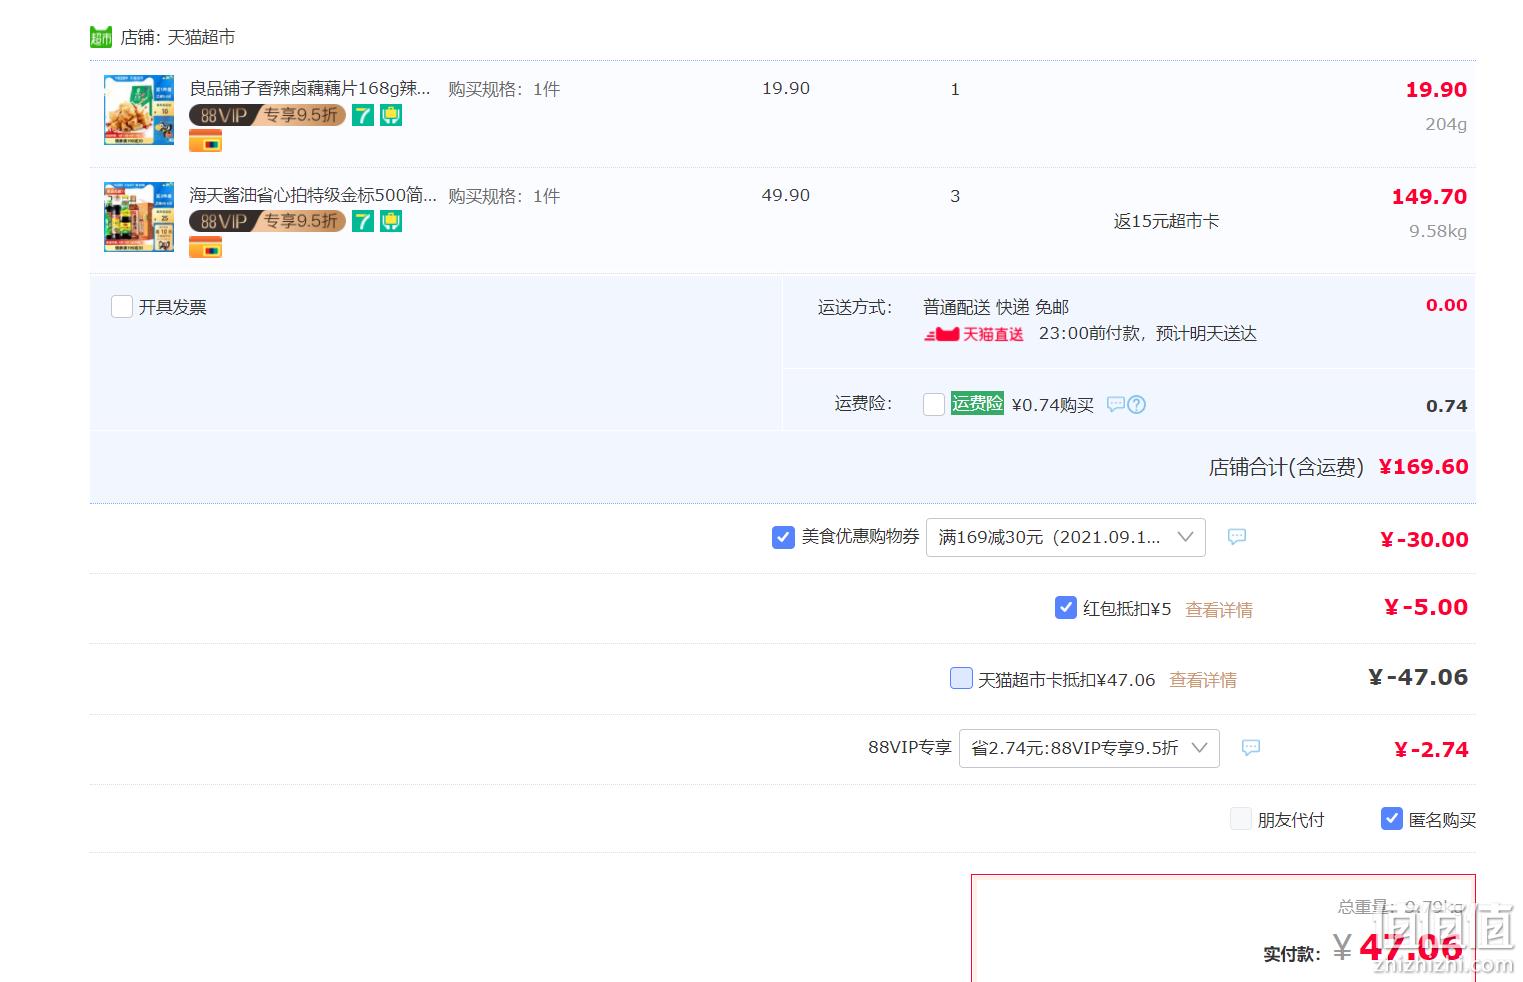Uncheck the 匿名购买 checkbox
The width and height of the screenshot is (1523, 982).
coord(1392,819)
